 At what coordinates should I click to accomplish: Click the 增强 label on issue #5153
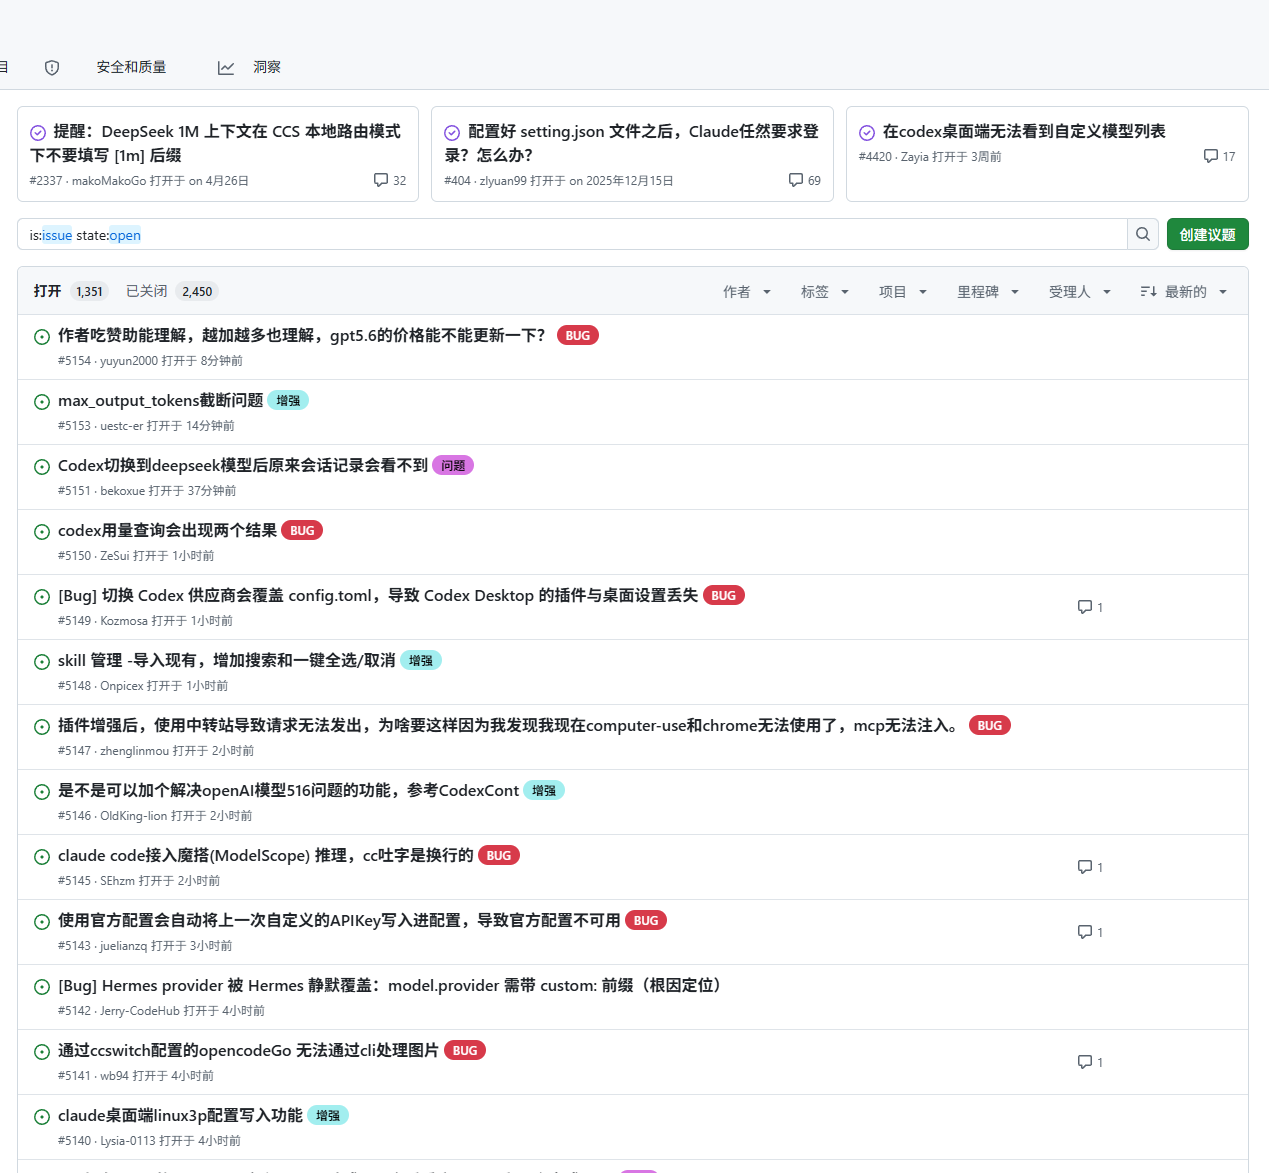pos(288,400)
